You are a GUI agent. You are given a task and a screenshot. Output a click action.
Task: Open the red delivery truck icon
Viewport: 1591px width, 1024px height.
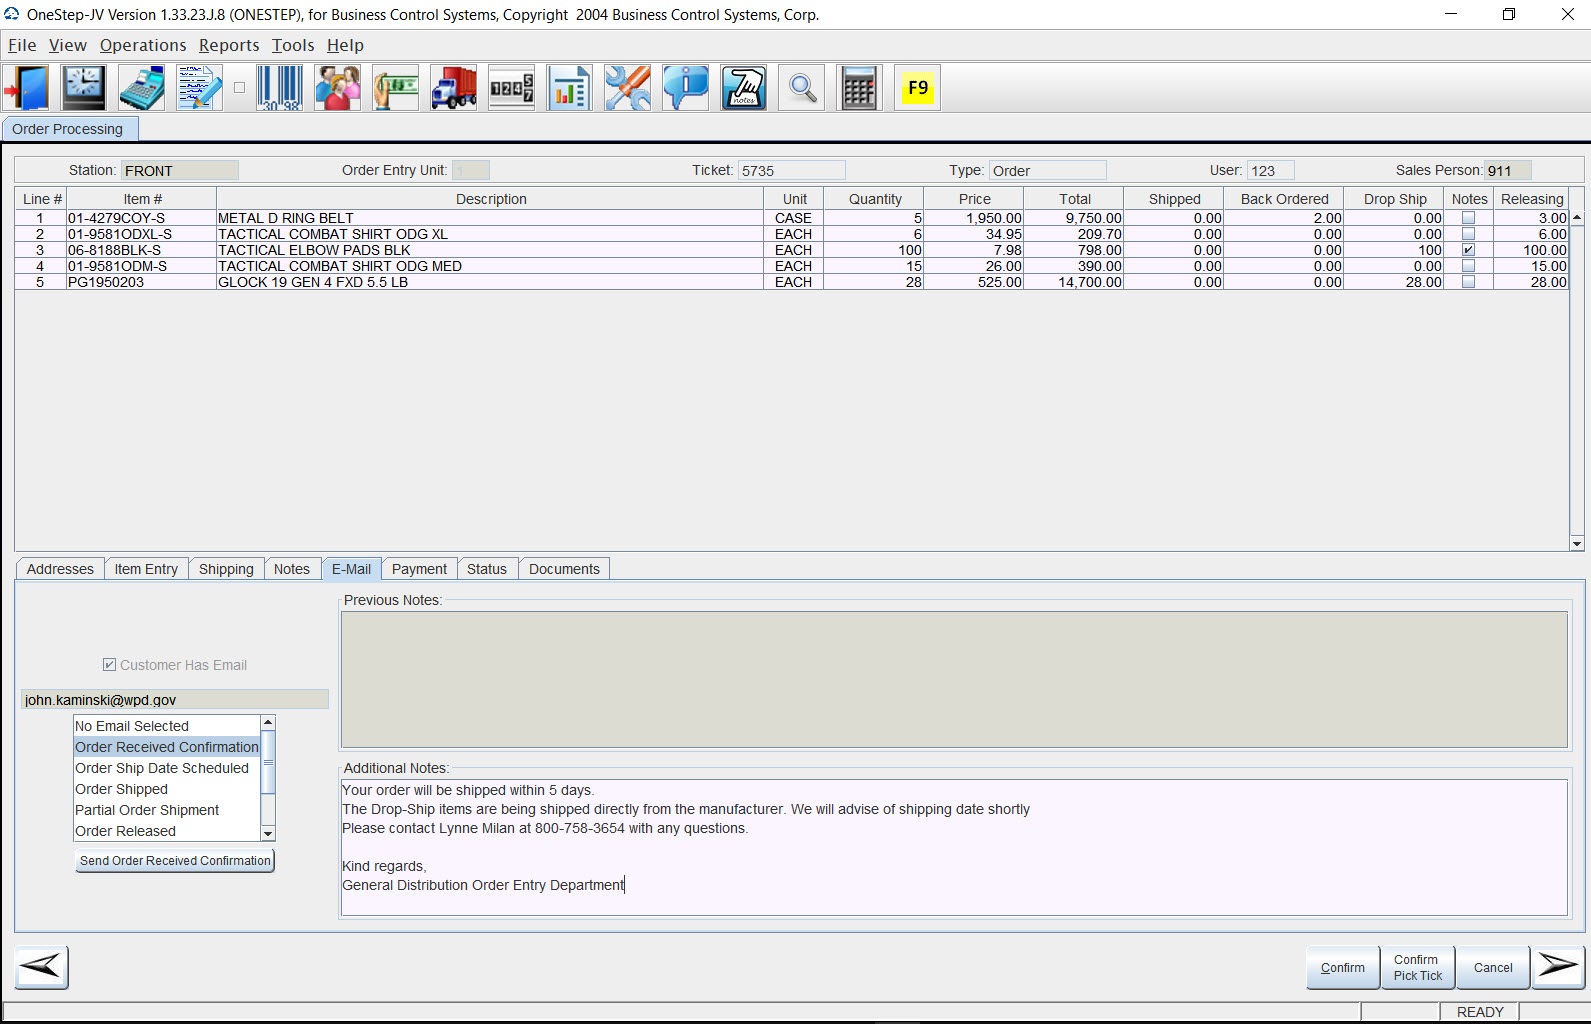(453, 88)
